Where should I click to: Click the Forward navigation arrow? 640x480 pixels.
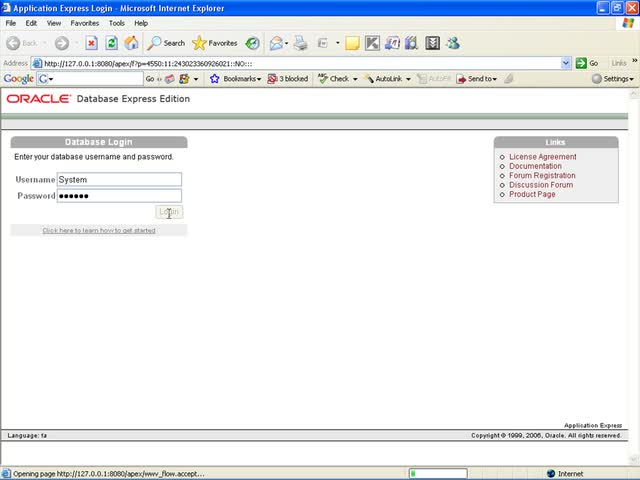(62, 43)
